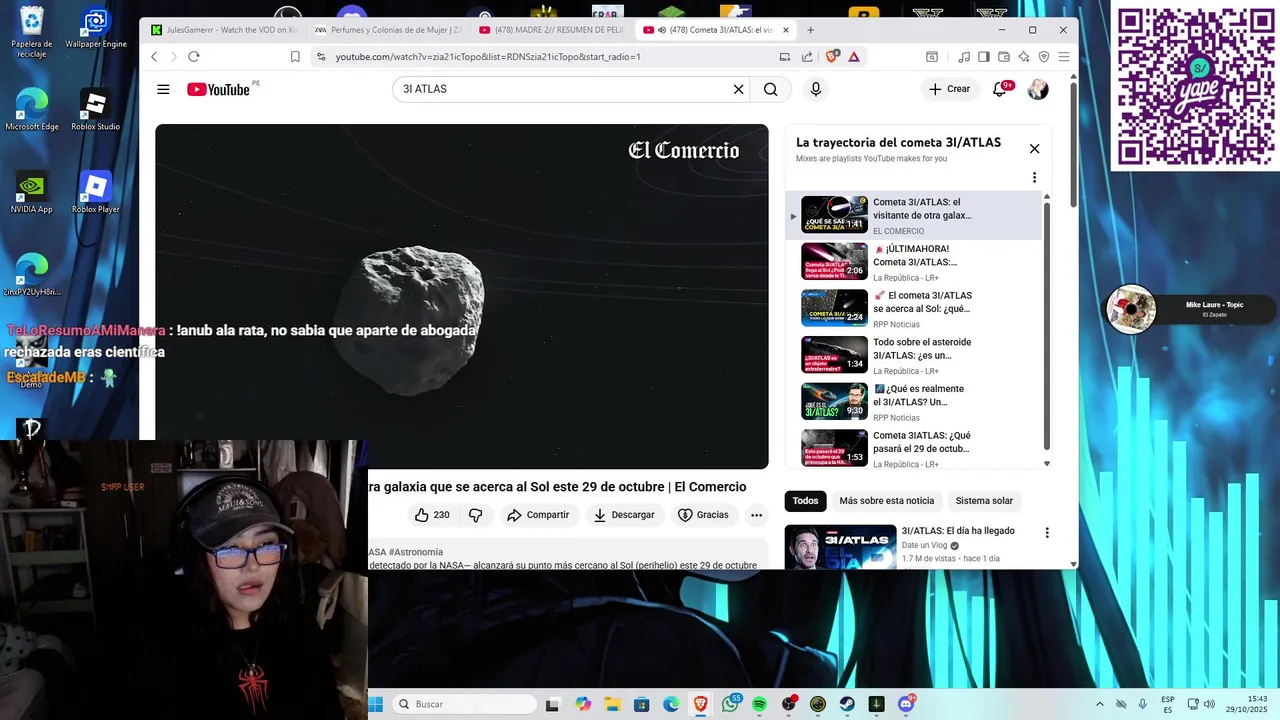Open YouTube notifications bell
Screen dimensions: 1280x720
point(999,89)
